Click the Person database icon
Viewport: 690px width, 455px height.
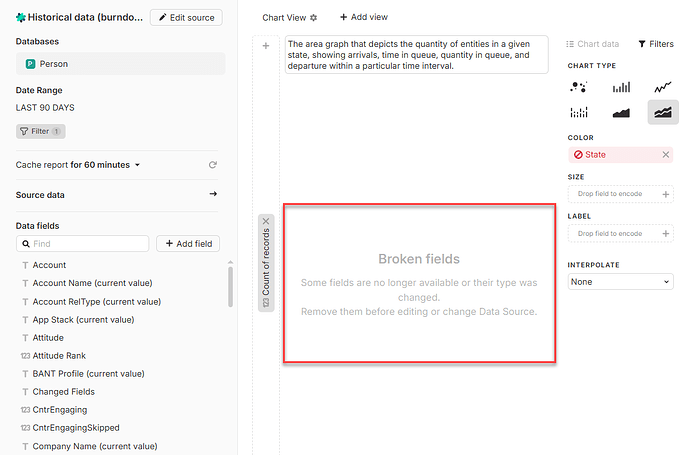click(30, 64)
